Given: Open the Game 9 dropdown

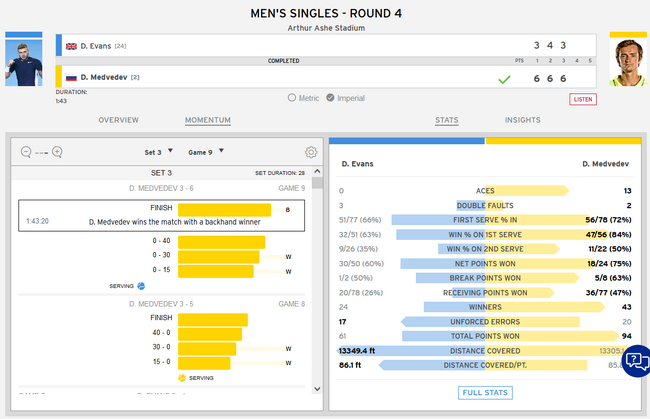Looking at the screenshot, I should coord(206,152).
